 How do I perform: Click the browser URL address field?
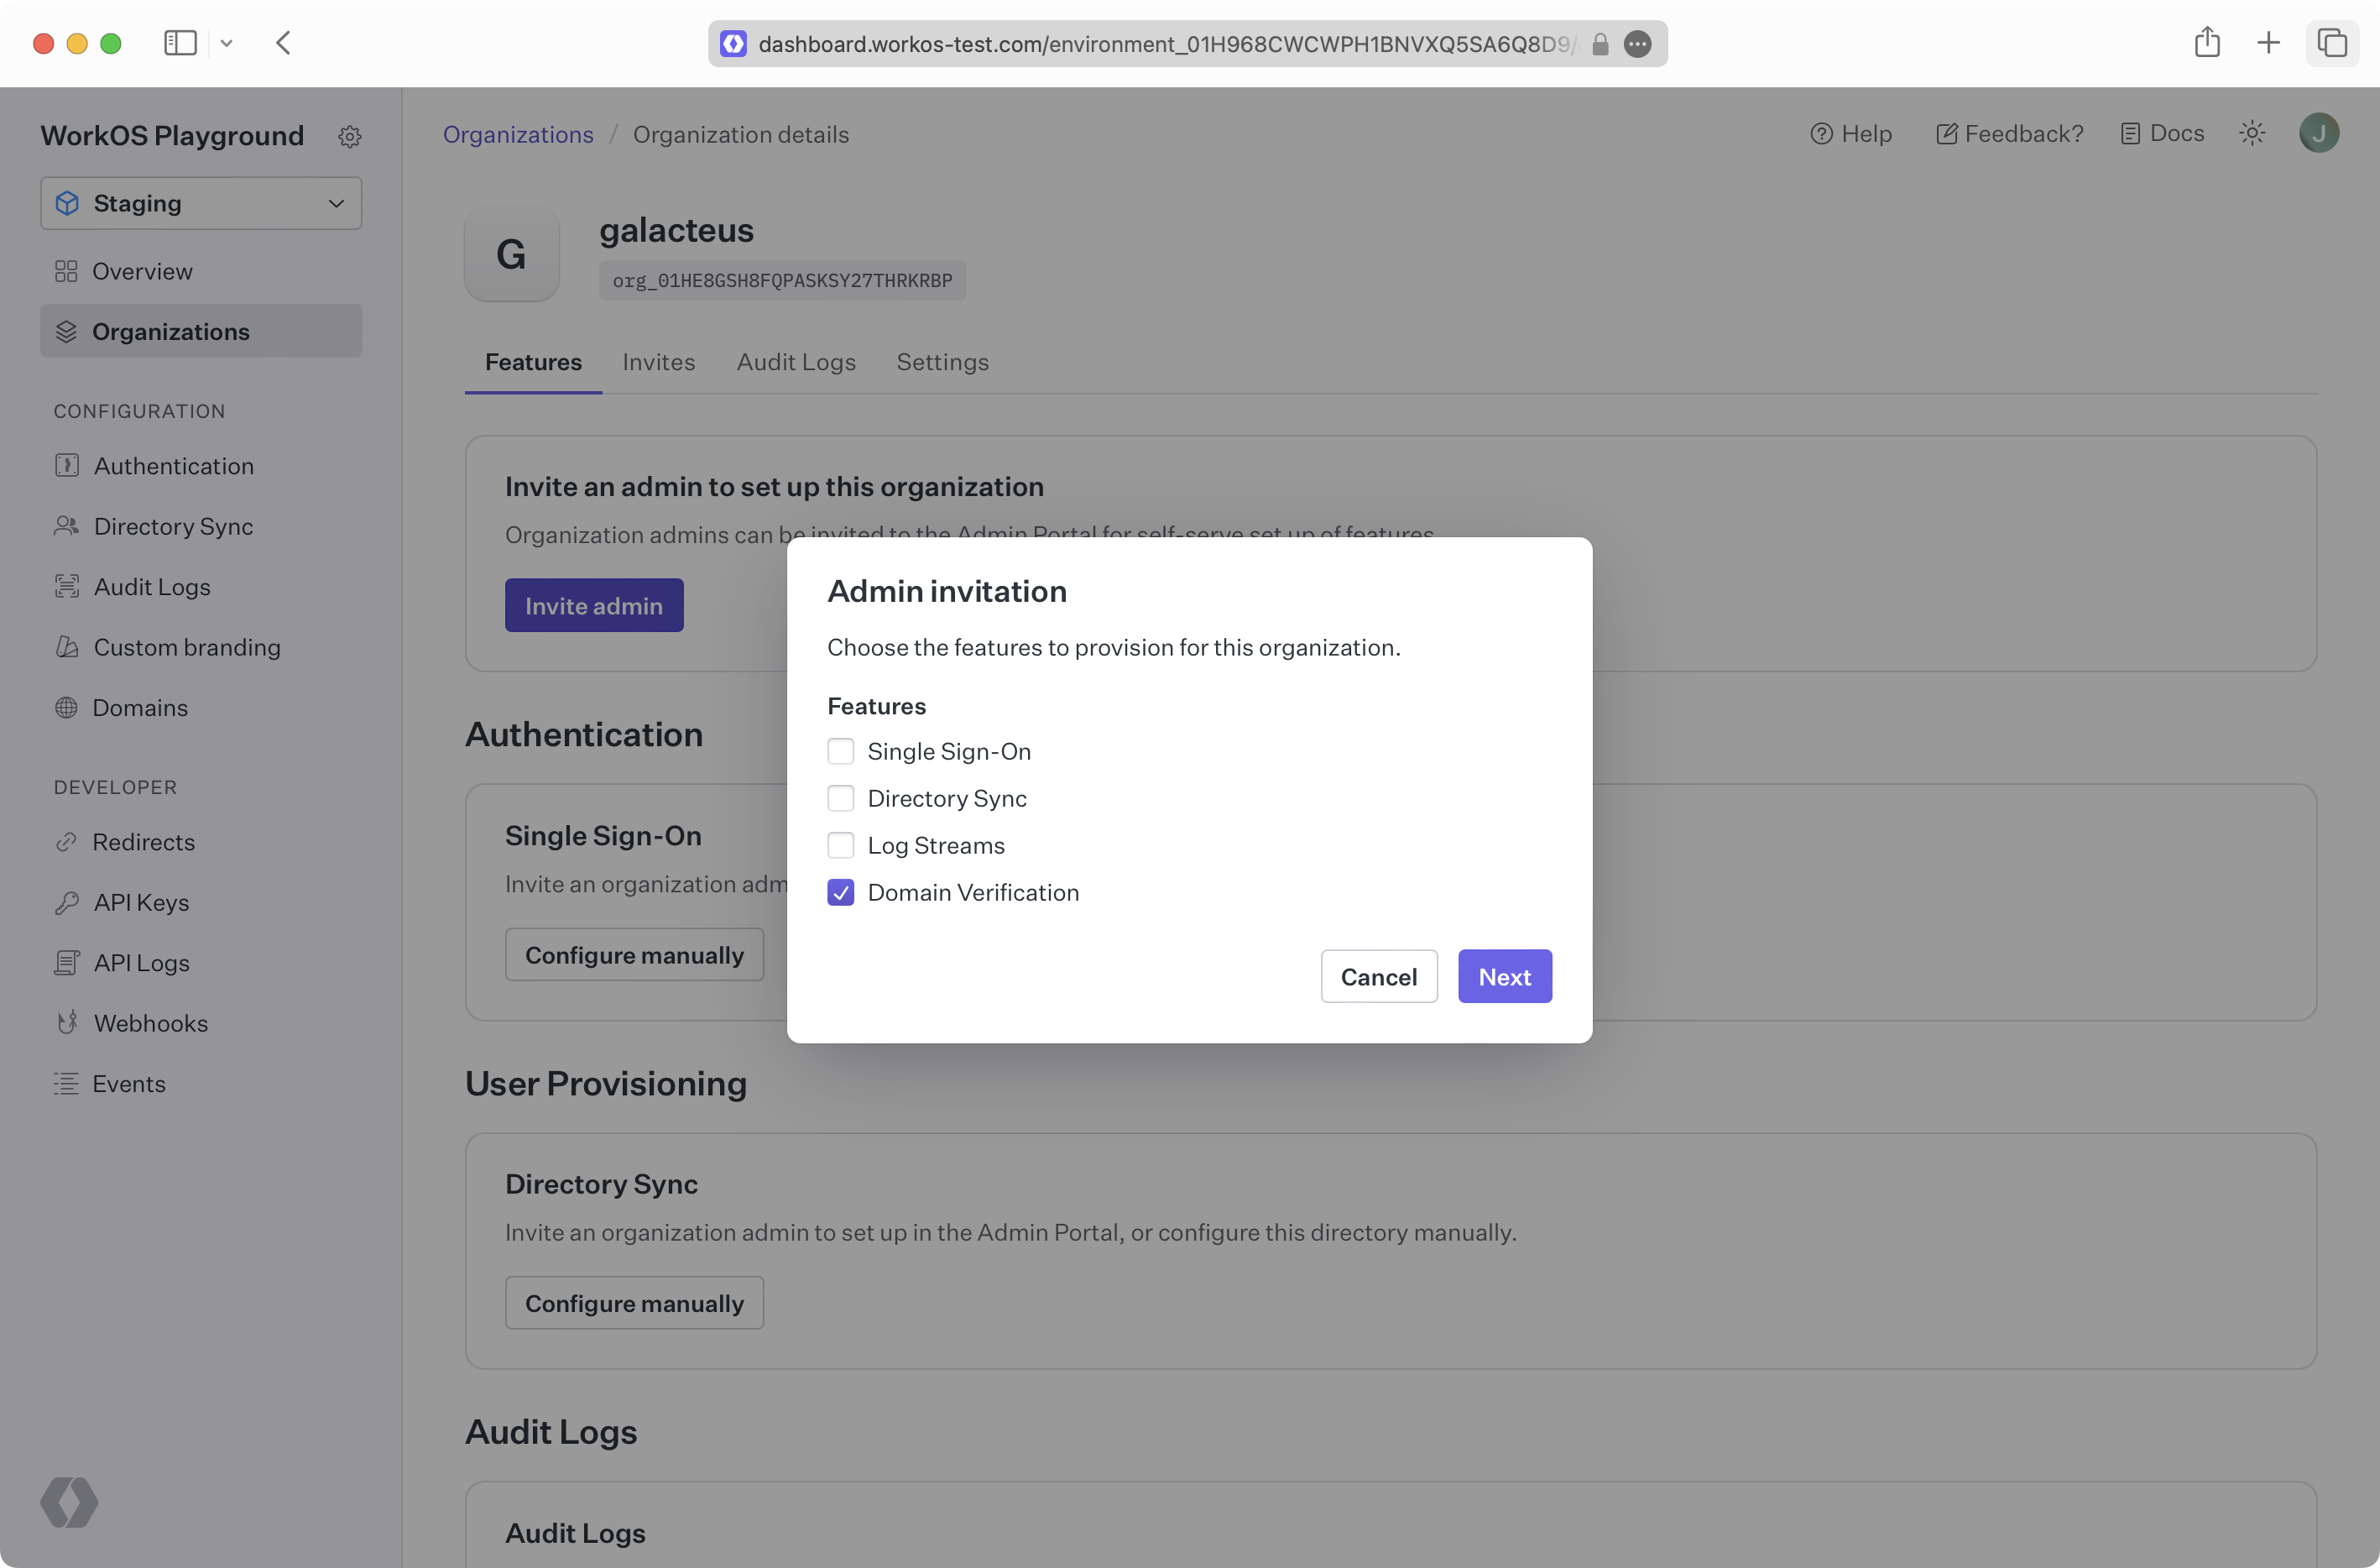pyautogui.click(x=1160, y=44)
